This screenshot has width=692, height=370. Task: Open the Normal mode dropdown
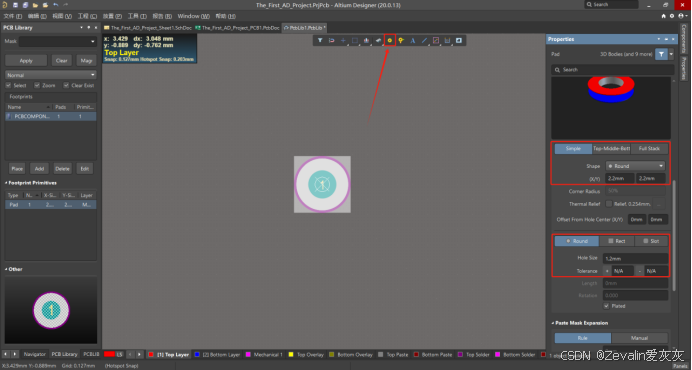[x=50, y=75]
